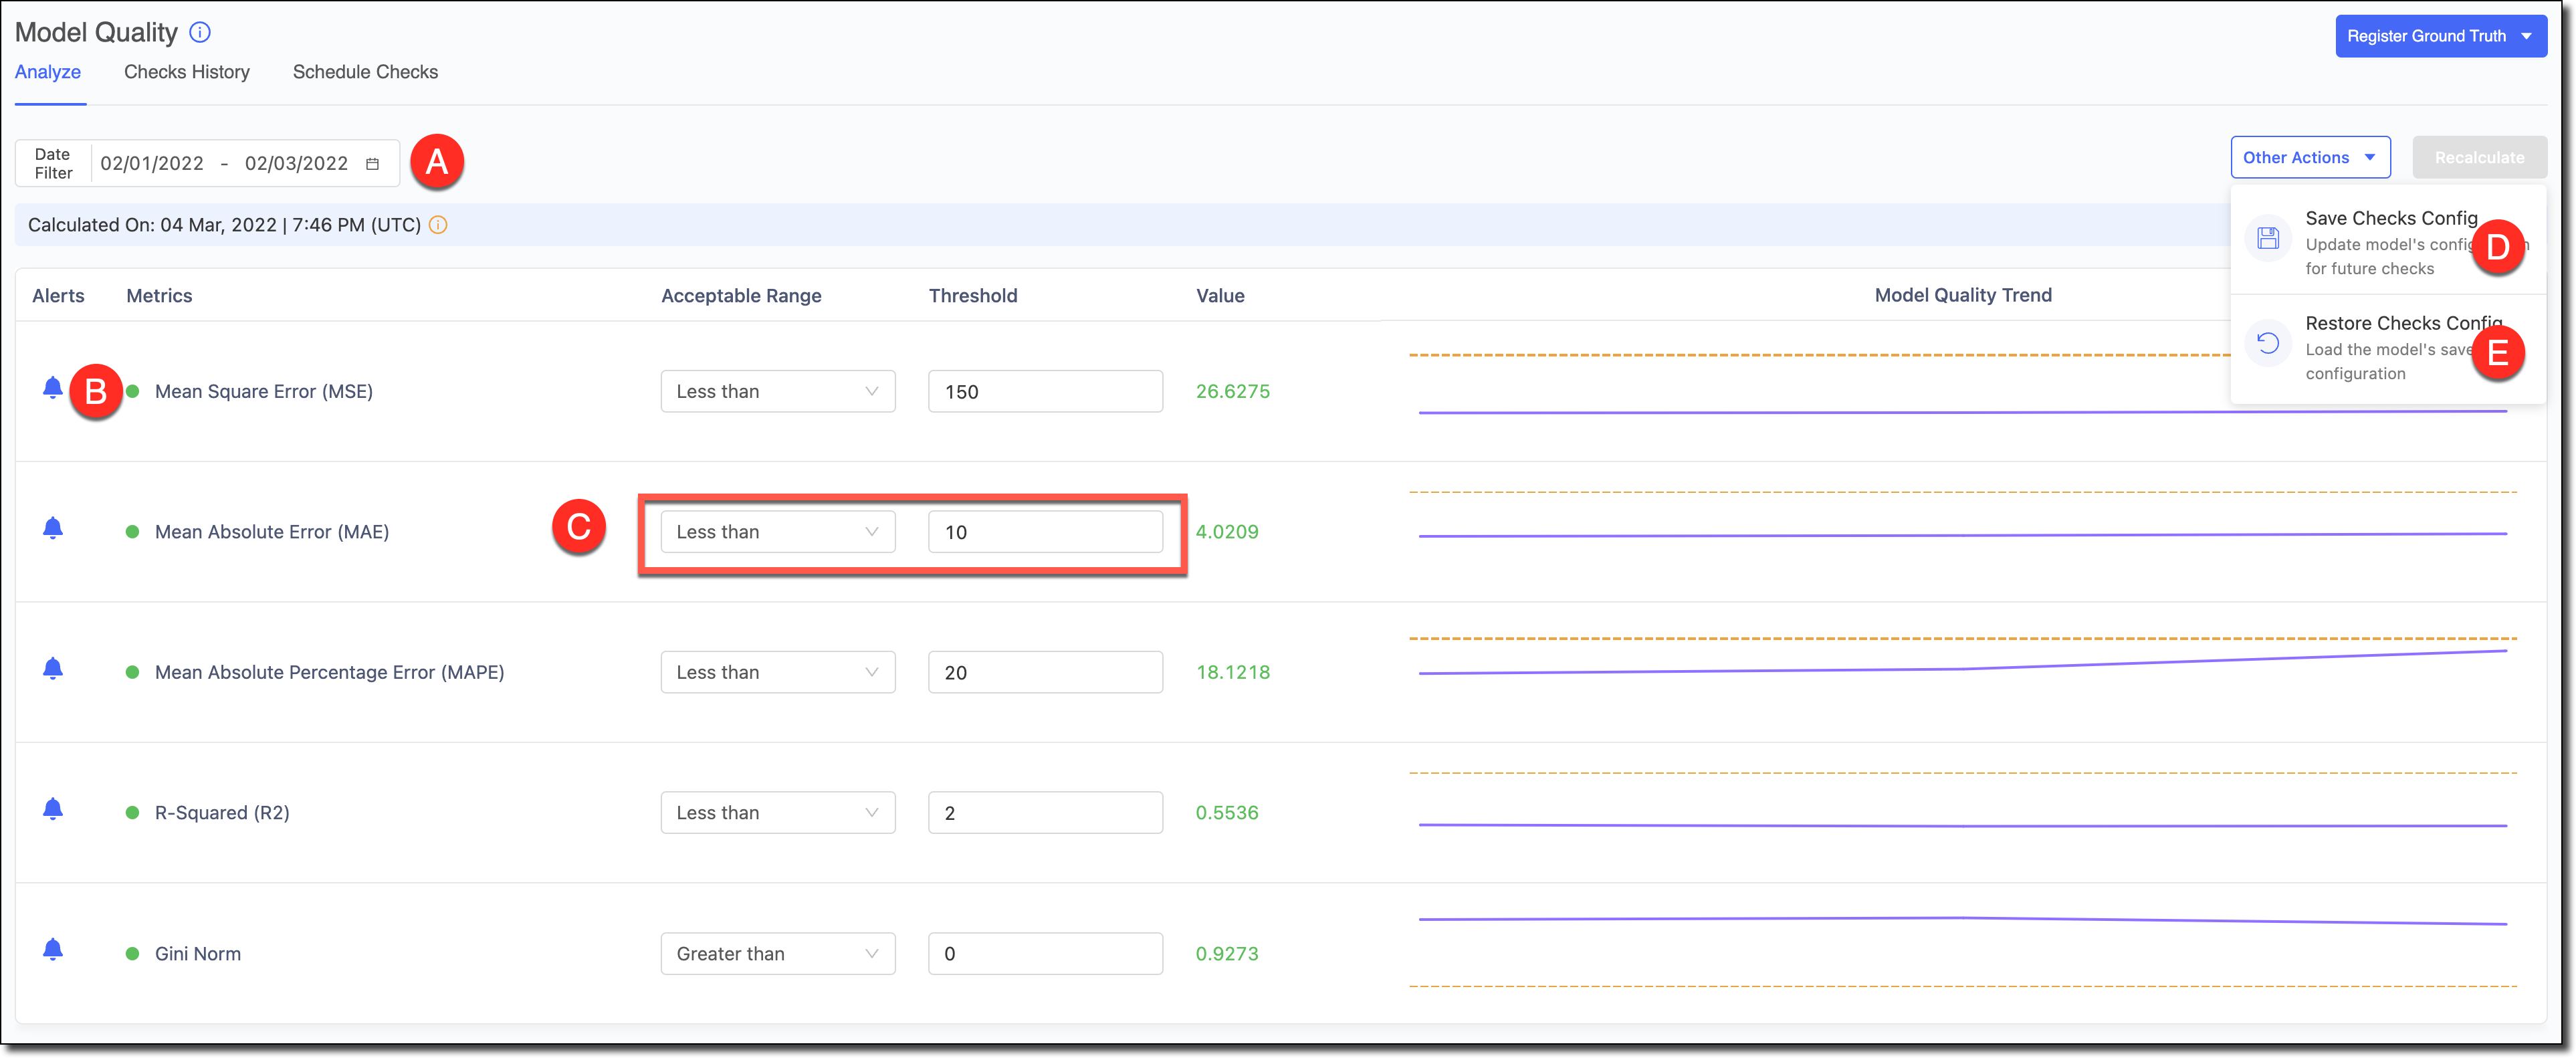Click the Model Quality Trend column header
The image size is (2576, 1058).
tap(1963, 295)
